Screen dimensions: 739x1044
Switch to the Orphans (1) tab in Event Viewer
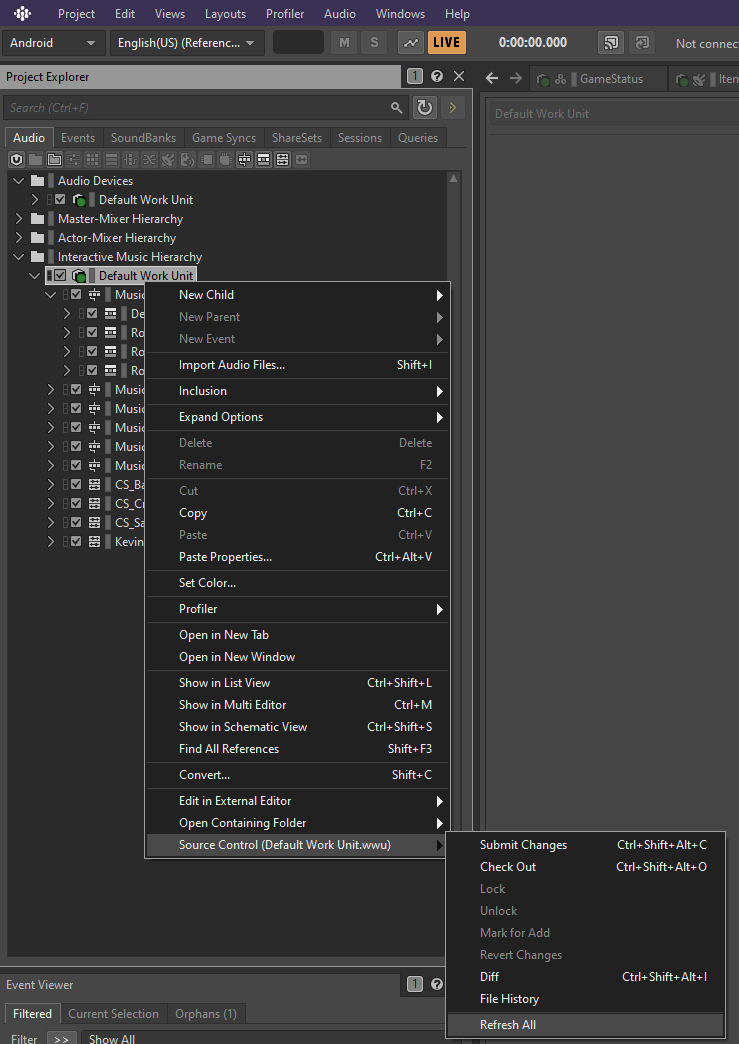pos(206,1013)
